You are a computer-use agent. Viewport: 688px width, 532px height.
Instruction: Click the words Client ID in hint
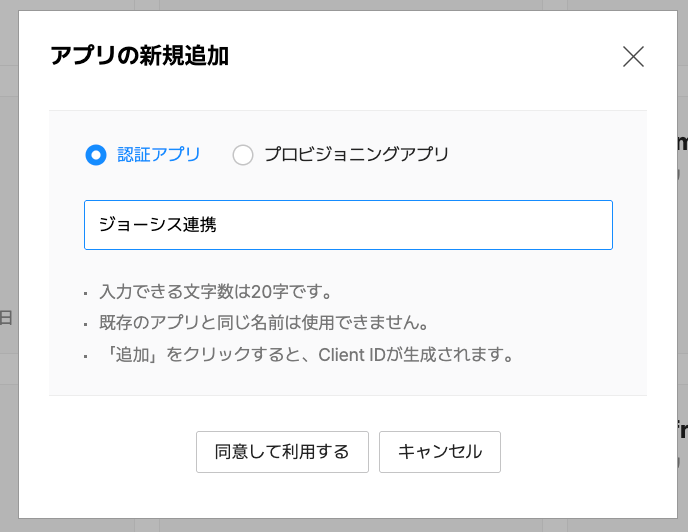pyautogui.click(x=354, y=355)
